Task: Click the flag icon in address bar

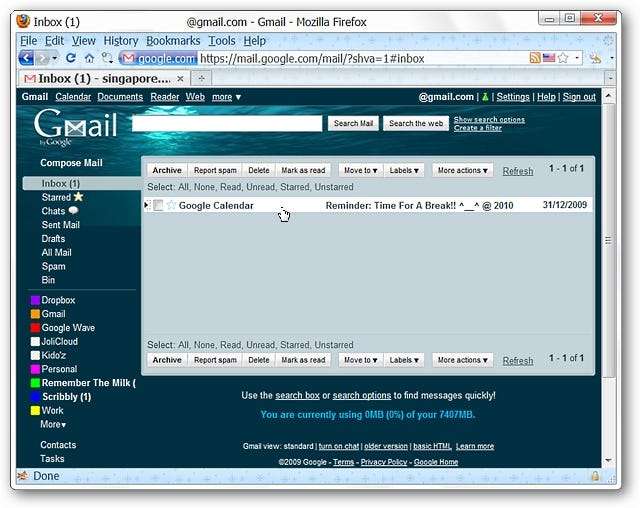Action: tap(549, 58)
